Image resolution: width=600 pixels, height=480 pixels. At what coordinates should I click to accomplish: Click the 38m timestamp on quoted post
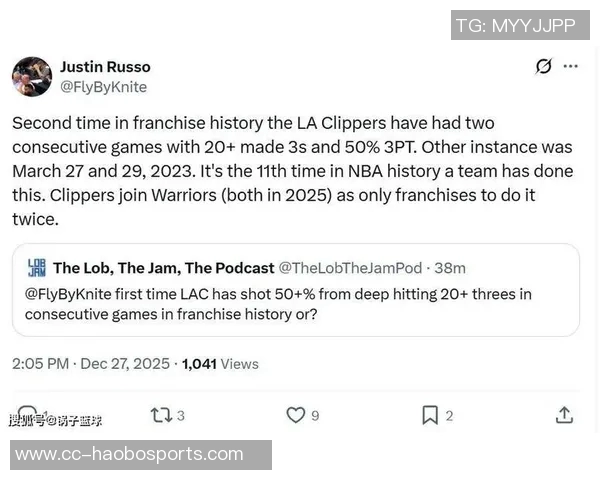(450, 268)
